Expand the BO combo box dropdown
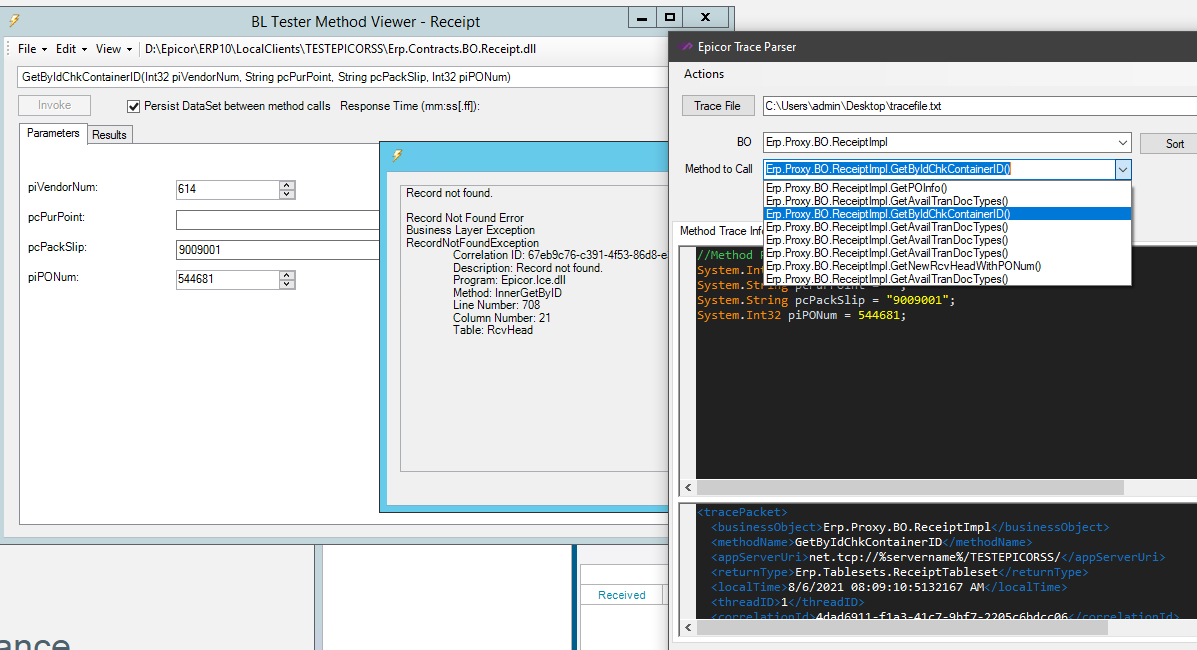Image resolution: width=1197 pixels, height=650 pixels. 1122,143
